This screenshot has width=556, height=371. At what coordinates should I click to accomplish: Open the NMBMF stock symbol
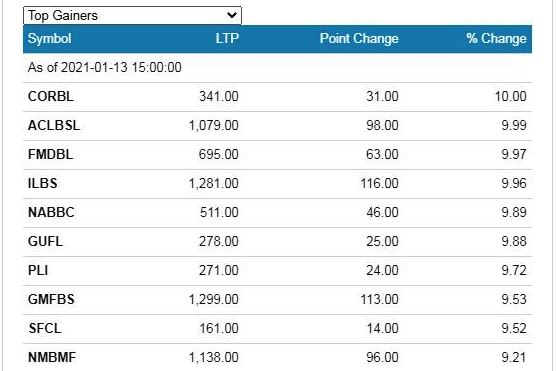(x=52, y=358)
